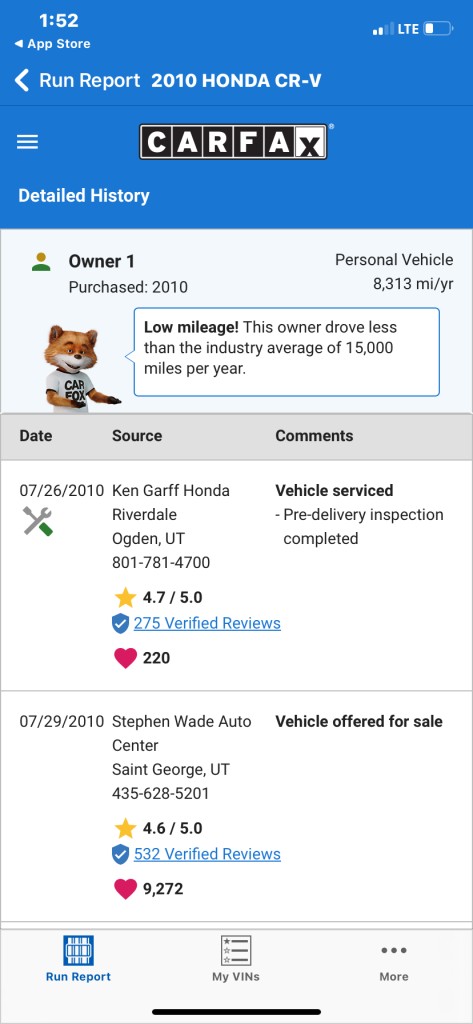The image size is (473, 1024).
Task: Tap the Owner 1 person icon
Action: (41, 263)
